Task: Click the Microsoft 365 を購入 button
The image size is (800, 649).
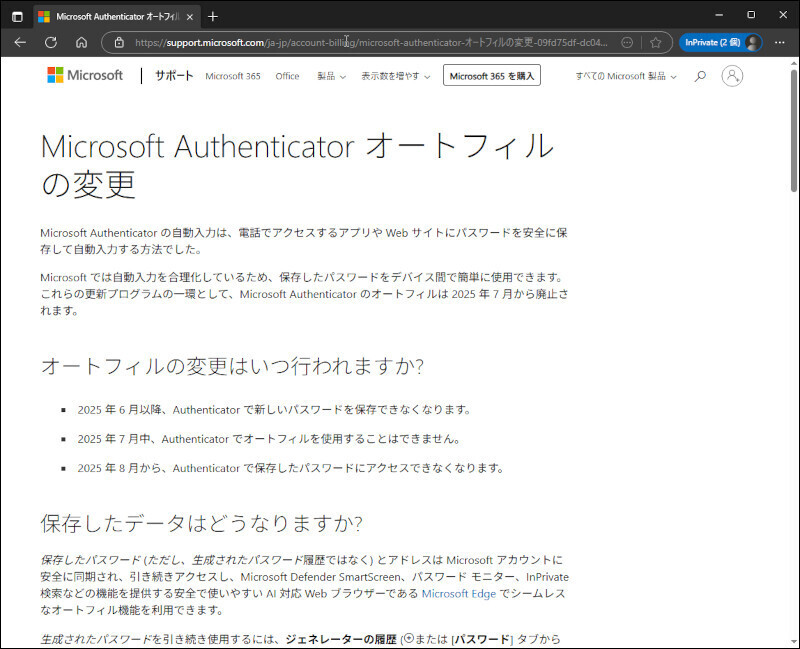Action: coord(492,76)
